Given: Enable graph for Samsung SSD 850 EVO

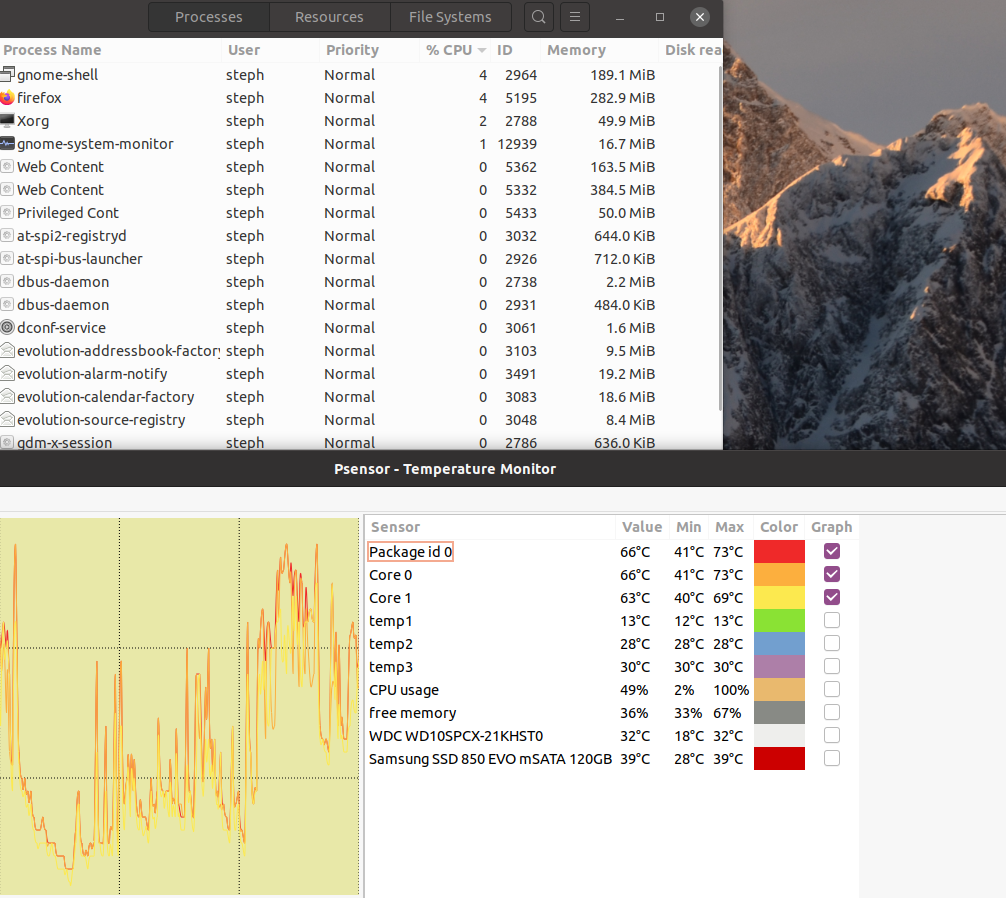Looking at the screenshot, I should point(831,758).
